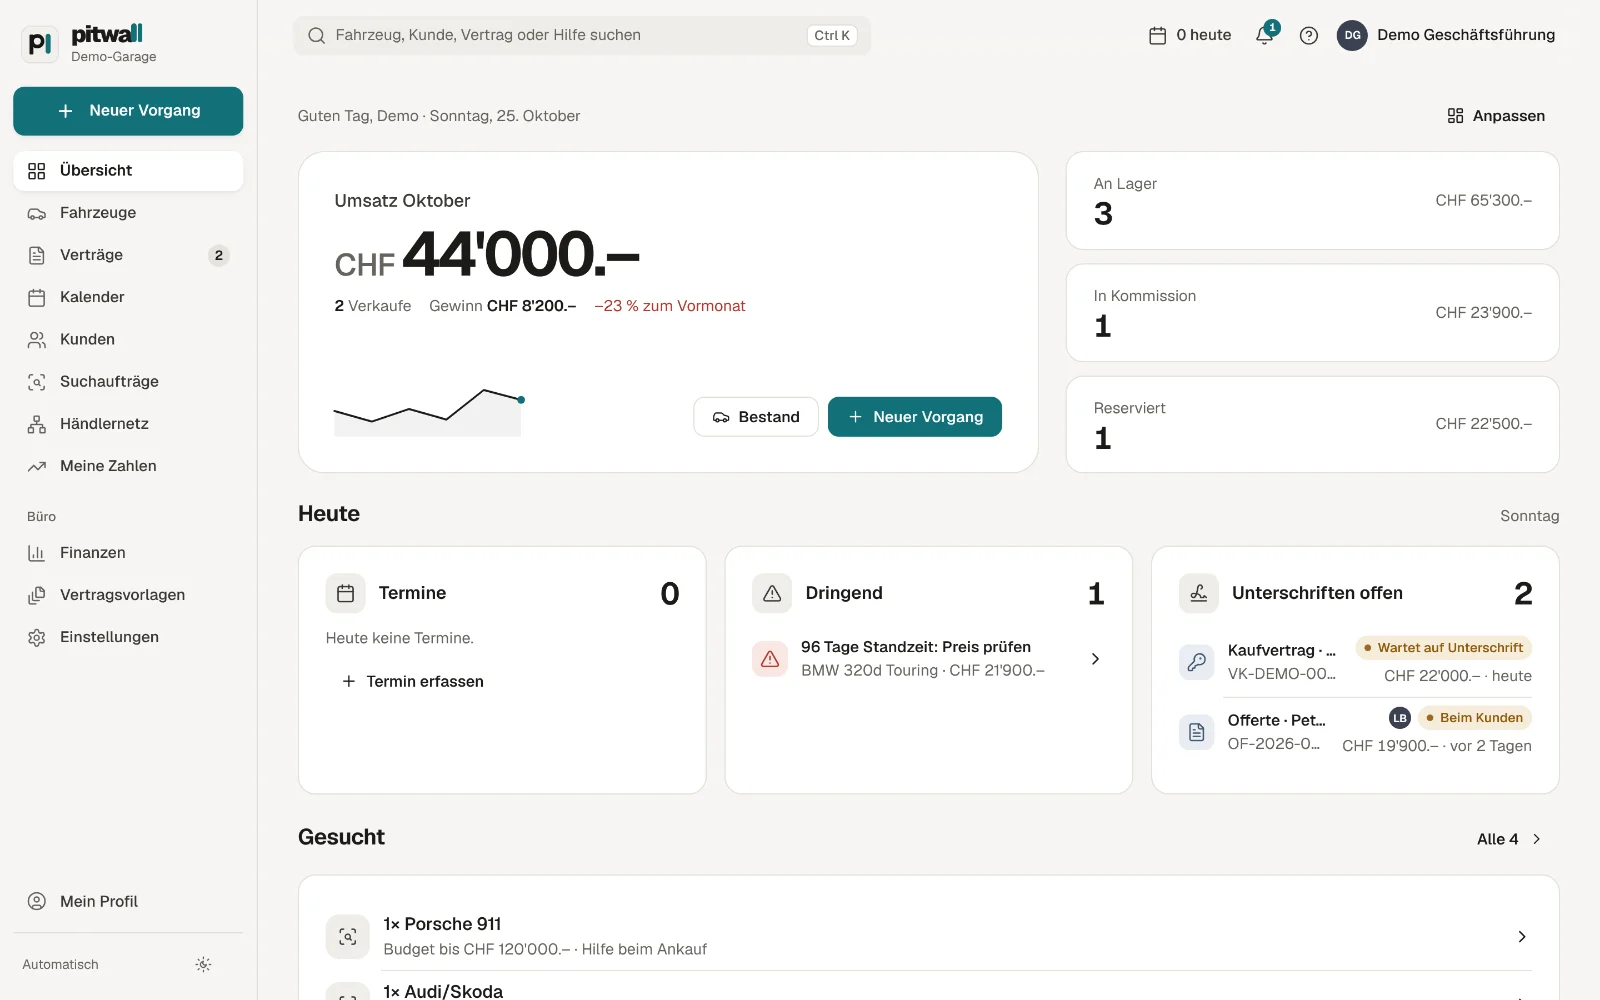1600x1000 pixels.
Task: Click the search-scan icon beside Porsche 911
Action: click(x=348, y=937)
